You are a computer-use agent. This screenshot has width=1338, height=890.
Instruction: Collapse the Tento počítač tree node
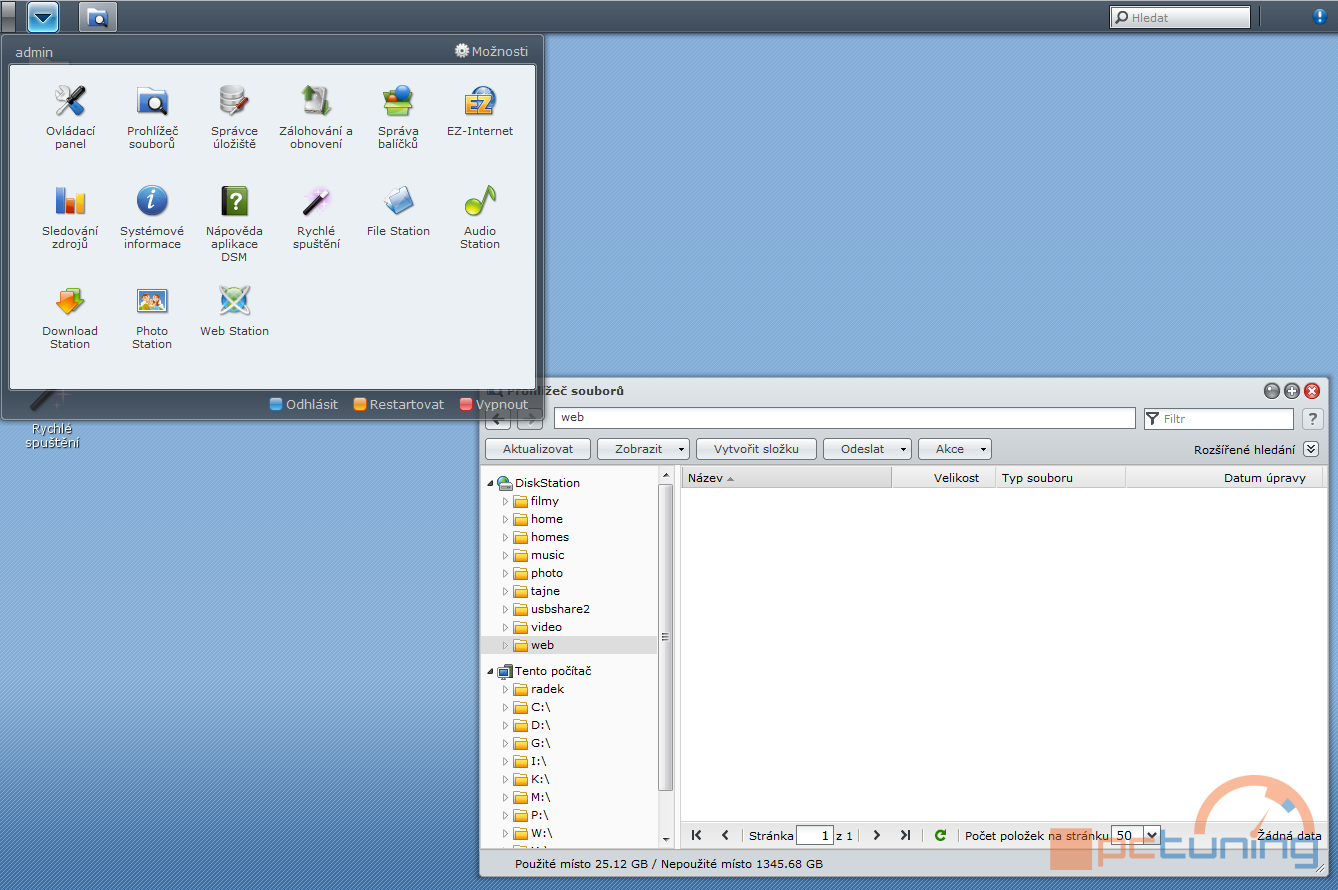[x=490, y=671]
